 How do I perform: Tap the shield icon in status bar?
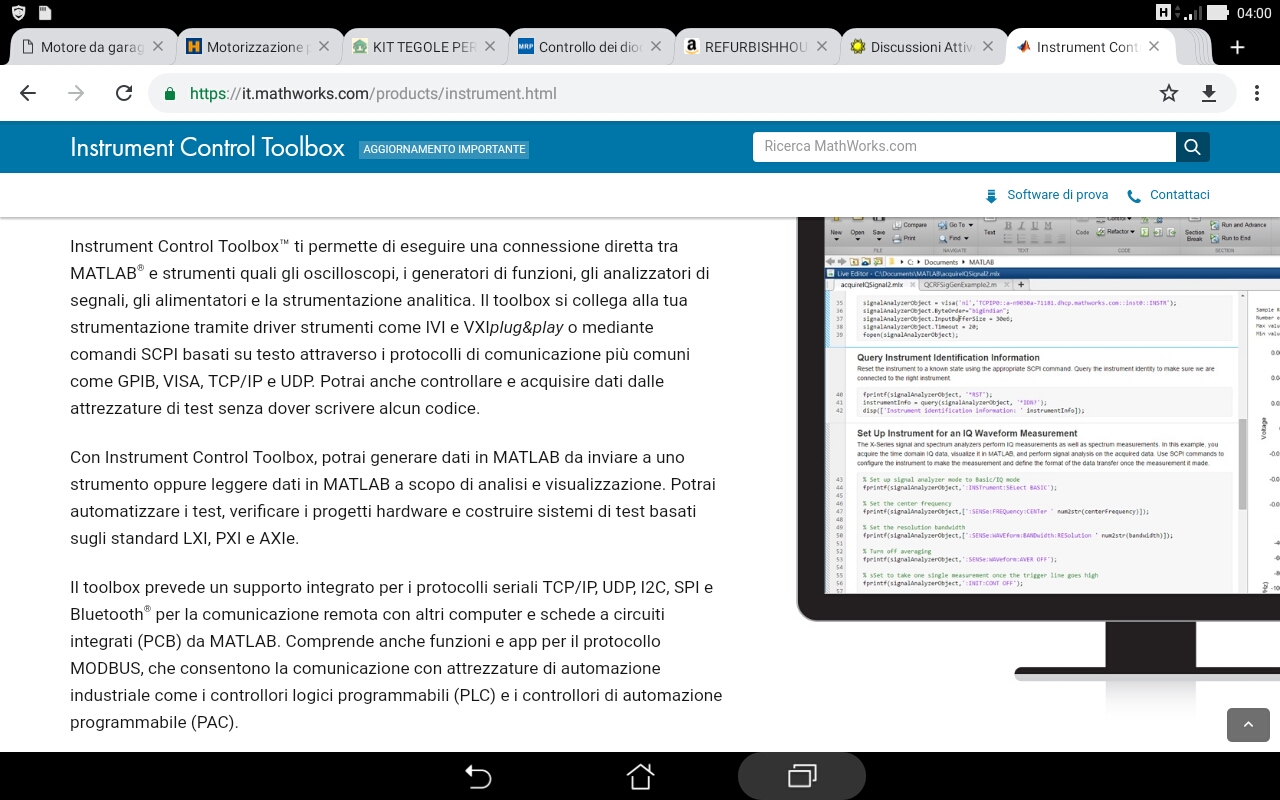pos(18,13)
